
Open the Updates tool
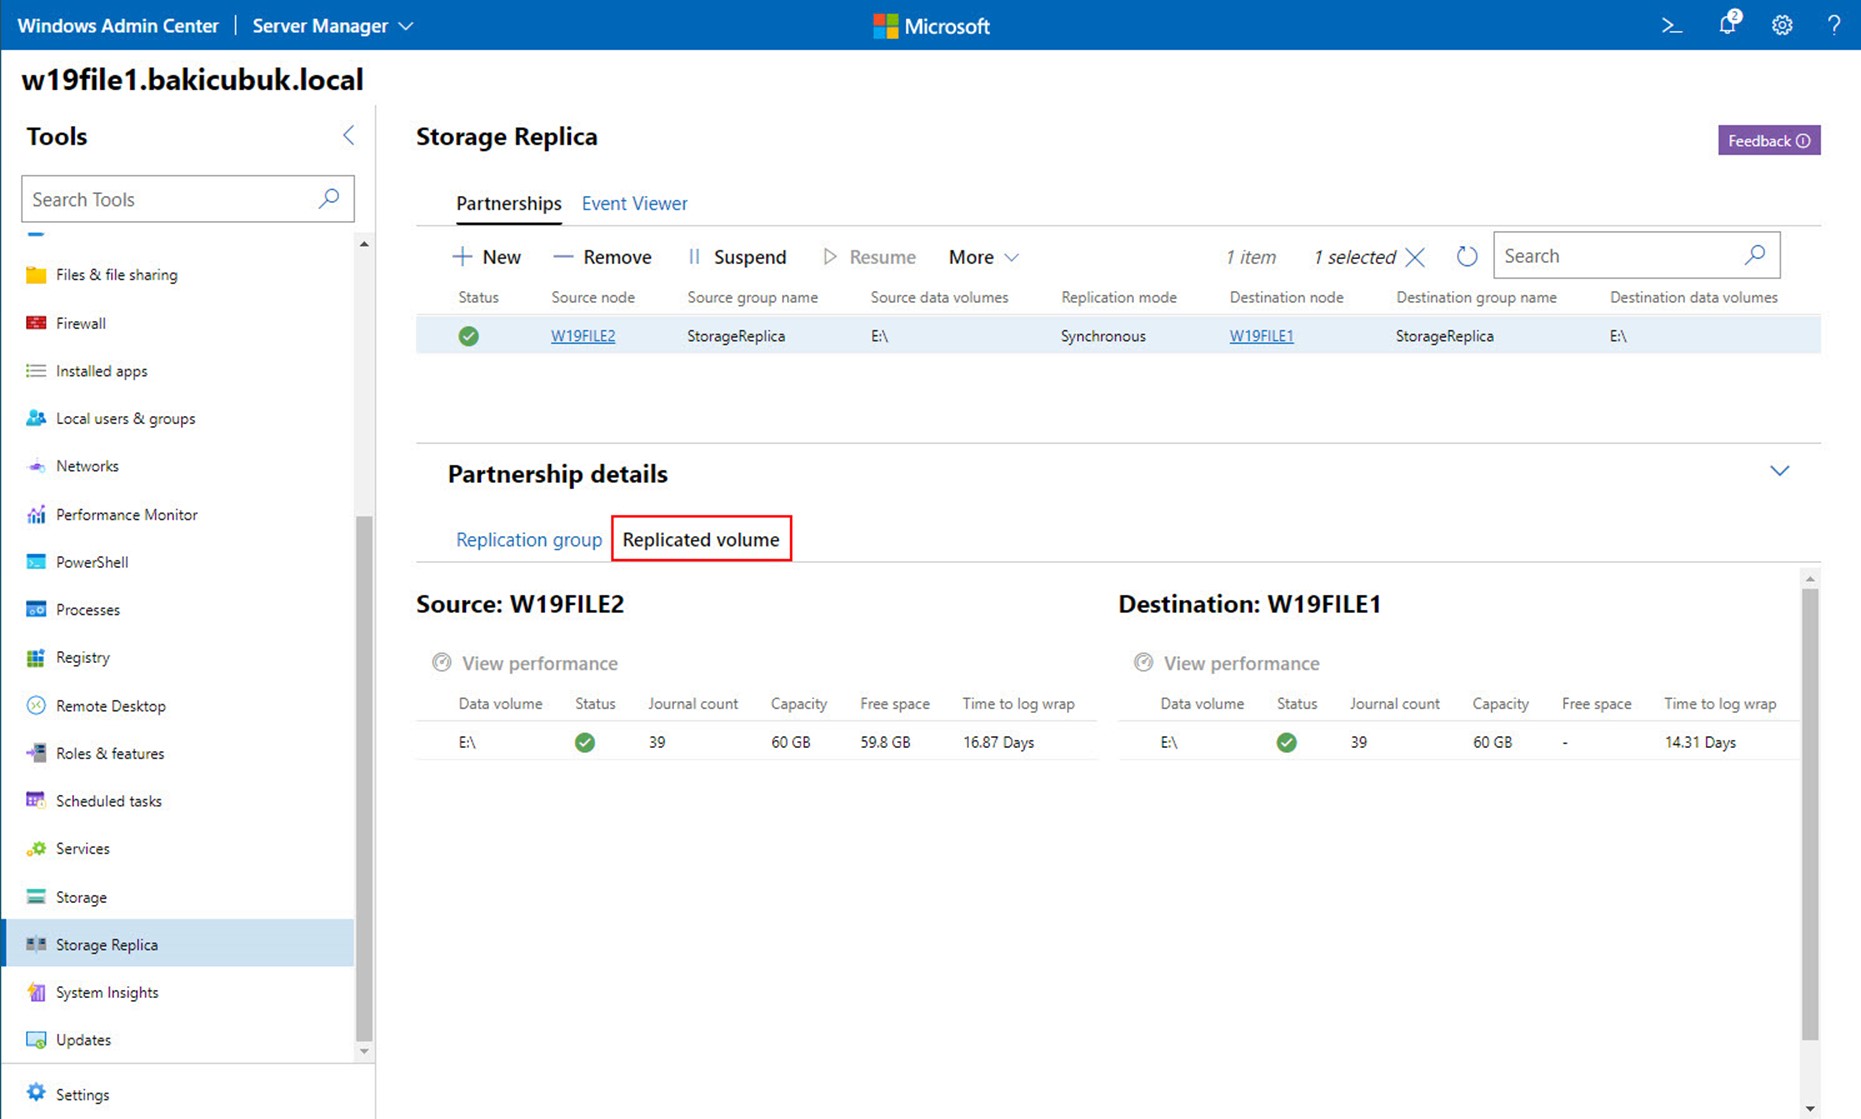point(83,1040)
